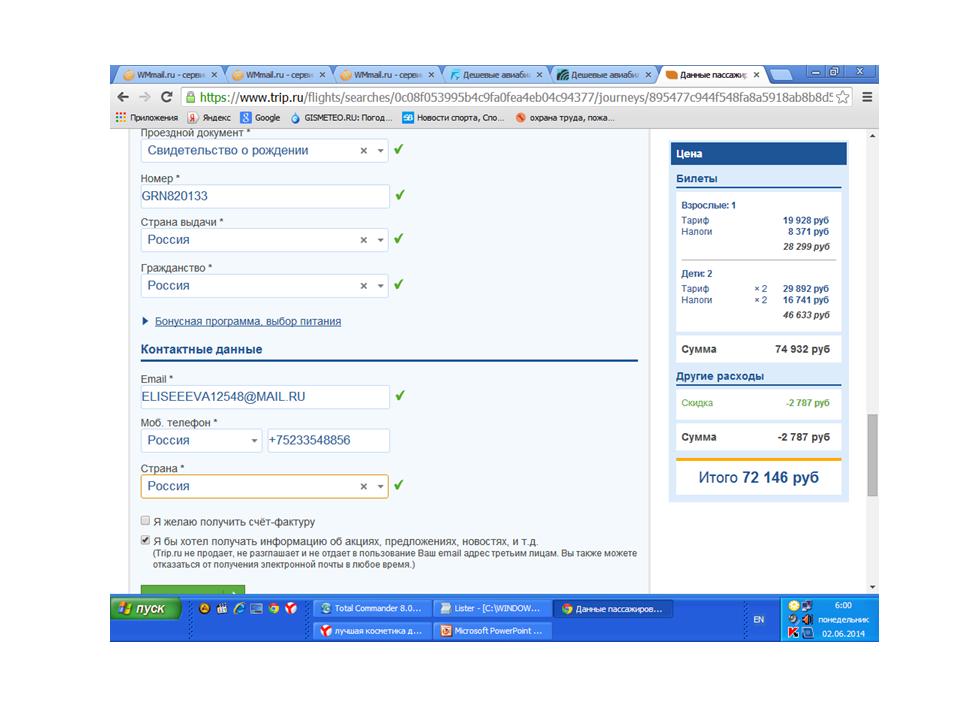This screenshot has height=720, width=960.
Task: Open the Новости спорта bookmark
Action: 453,118
